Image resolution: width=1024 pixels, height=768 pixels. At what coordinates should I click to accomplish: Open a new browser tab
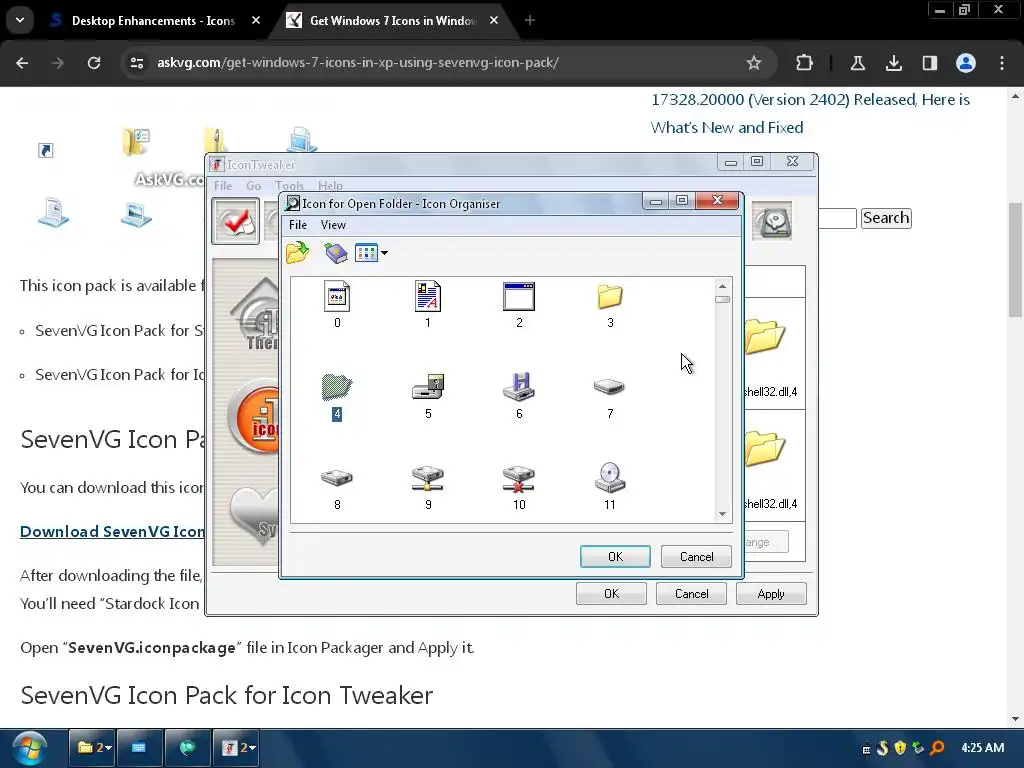(530, 21)
